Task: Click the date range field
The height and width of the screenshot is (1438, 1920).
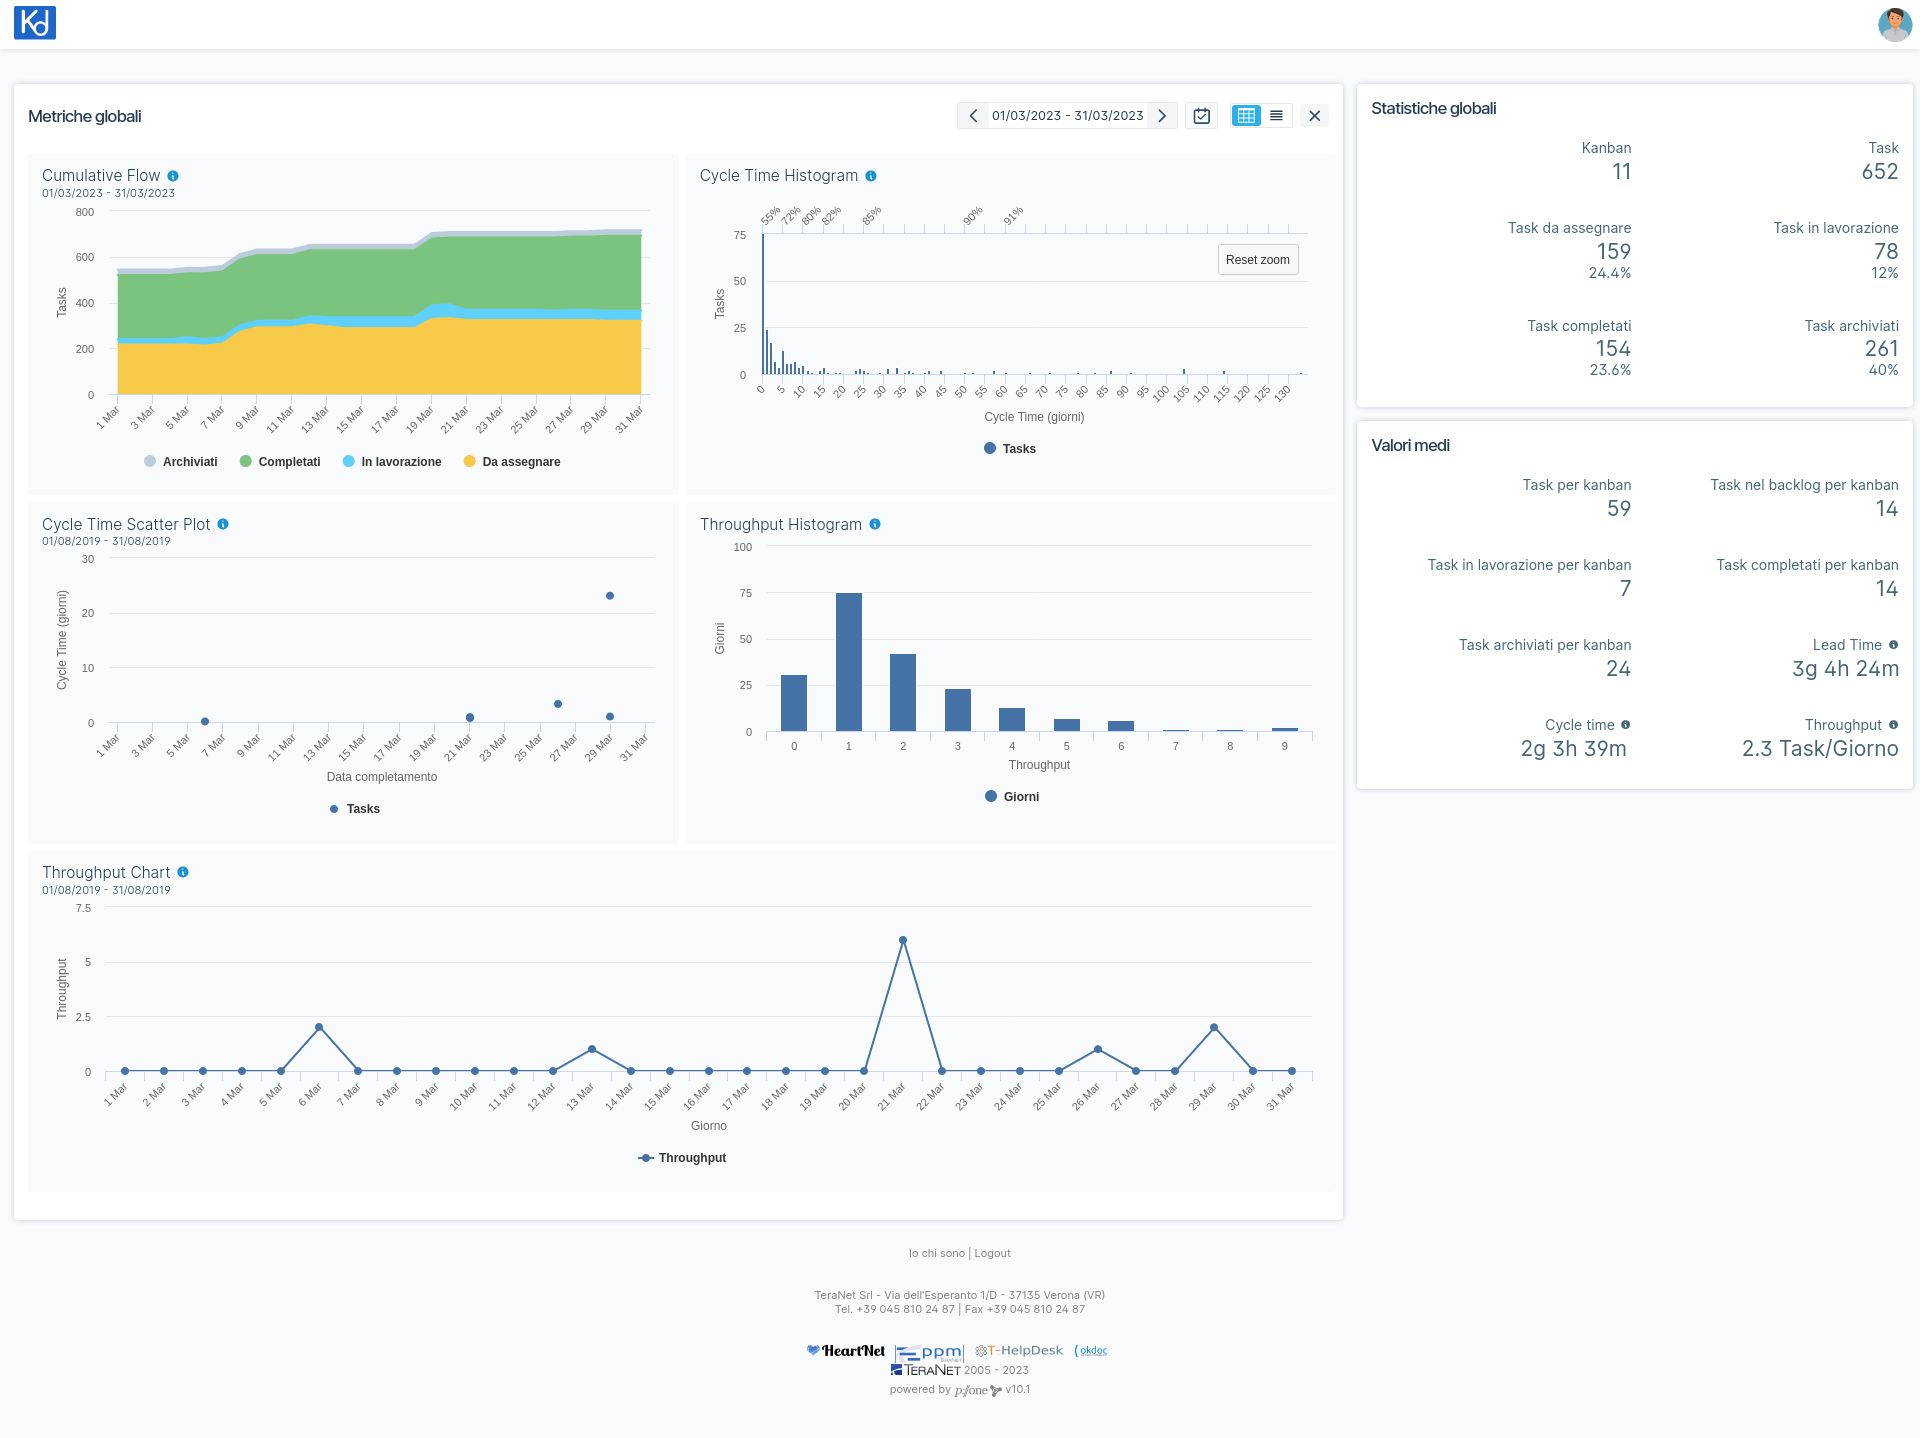Action: point(1067,116)
